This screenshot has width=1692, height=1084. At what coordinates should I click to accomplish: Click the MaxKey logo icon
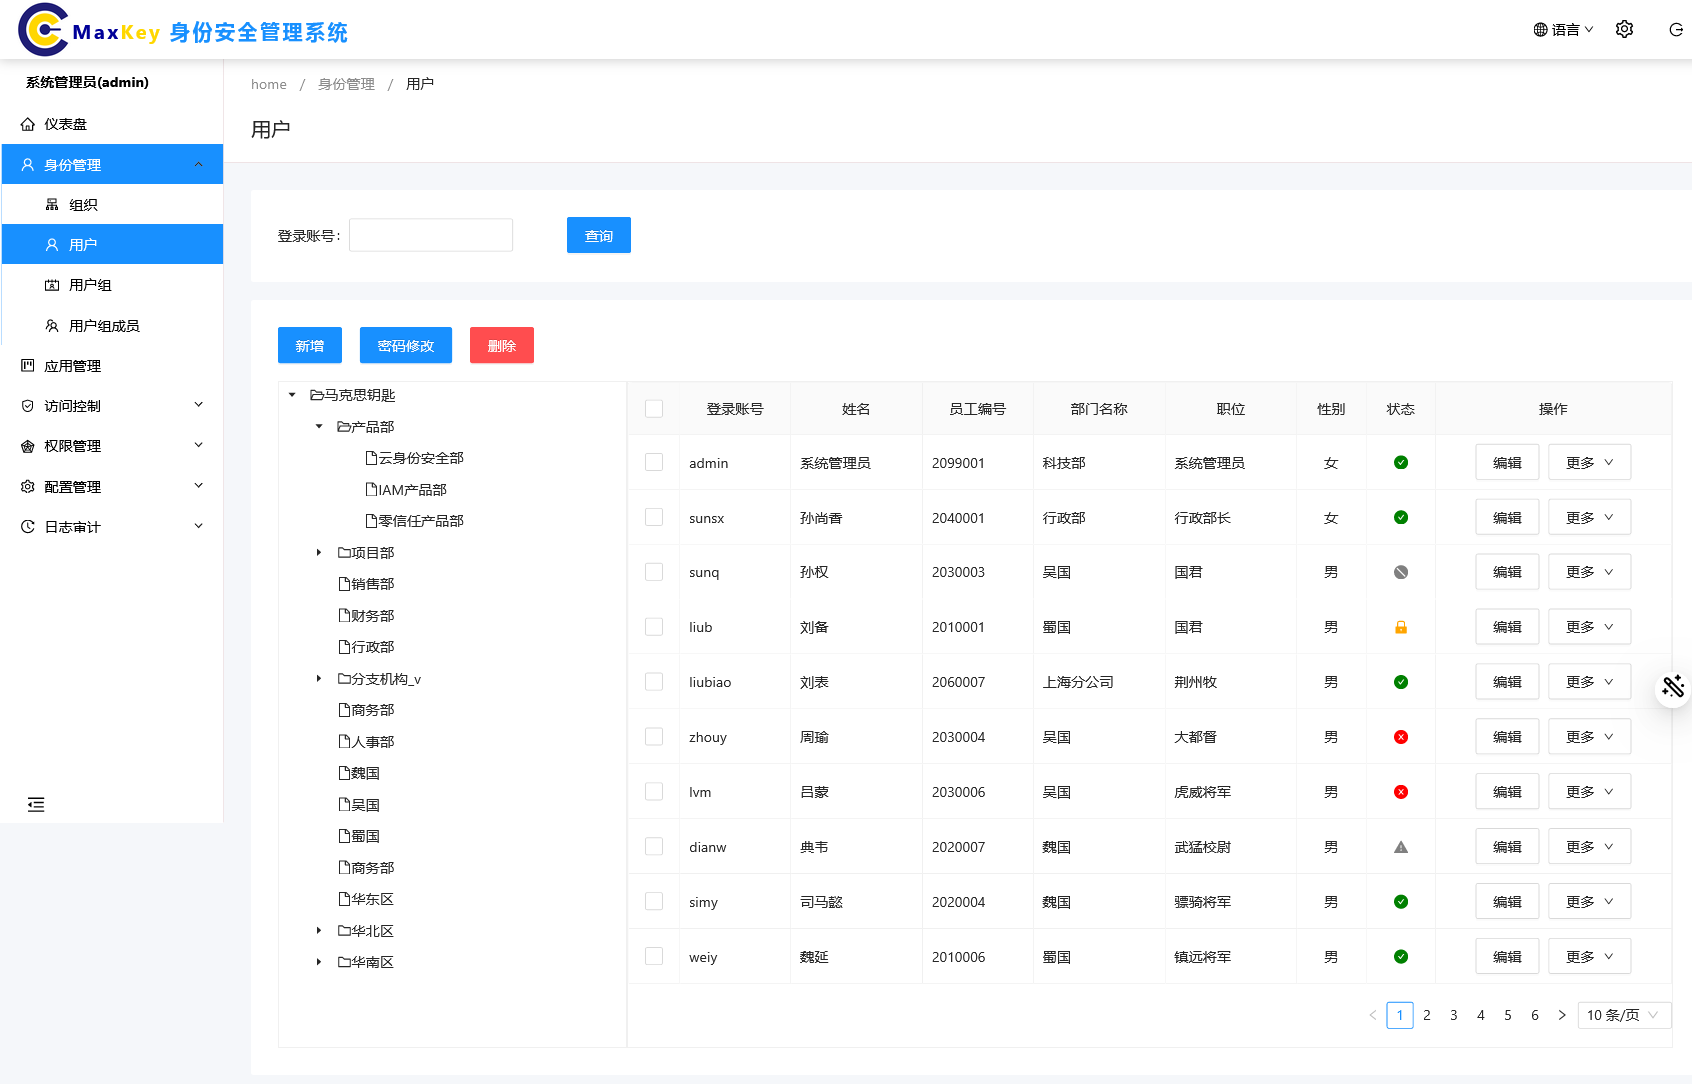43,30
